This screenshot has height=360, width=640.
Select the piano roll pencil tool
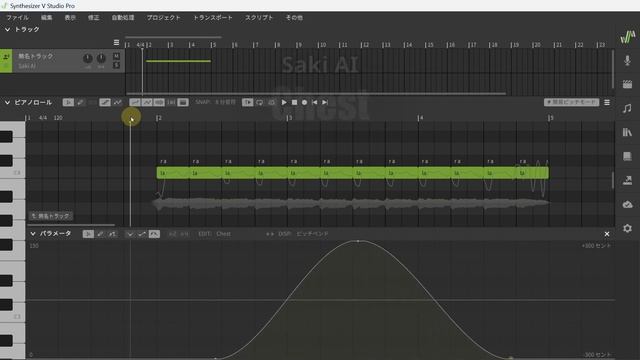pos(80,102)
